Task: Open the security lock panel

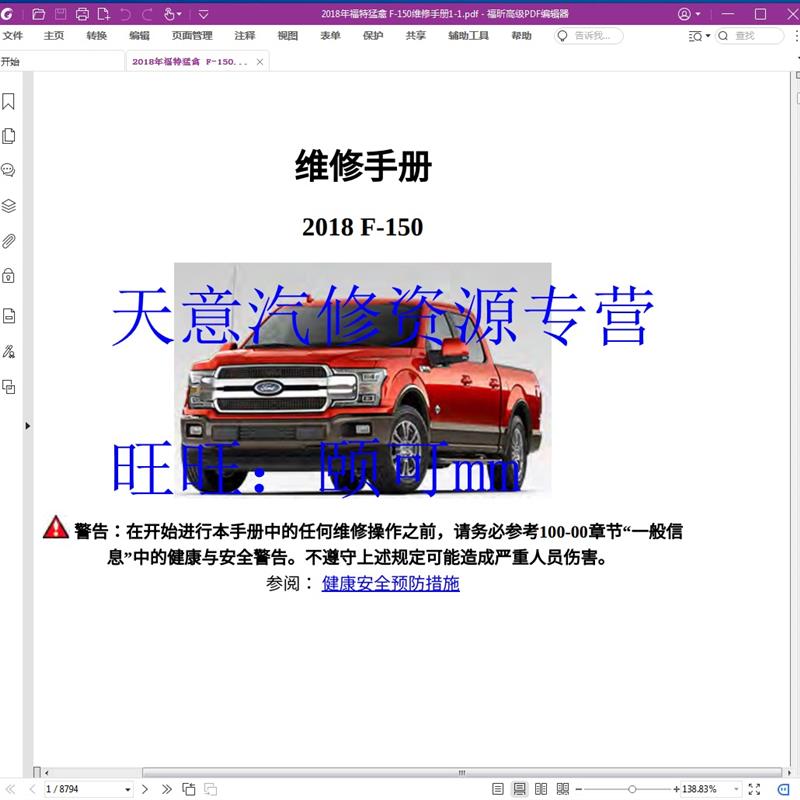Action: click(8, 276)
